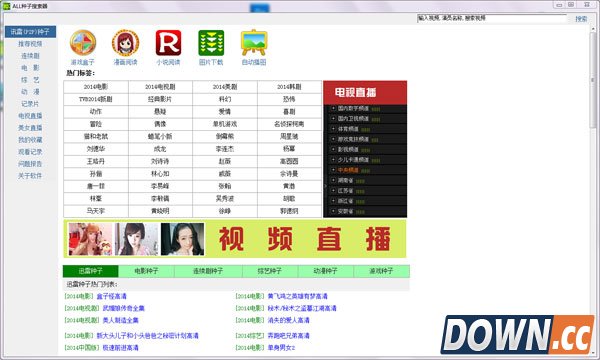Click the TVB2014新剧 tag cell
The width and height of the screenshot is (600, 360).
coord(96,99)
